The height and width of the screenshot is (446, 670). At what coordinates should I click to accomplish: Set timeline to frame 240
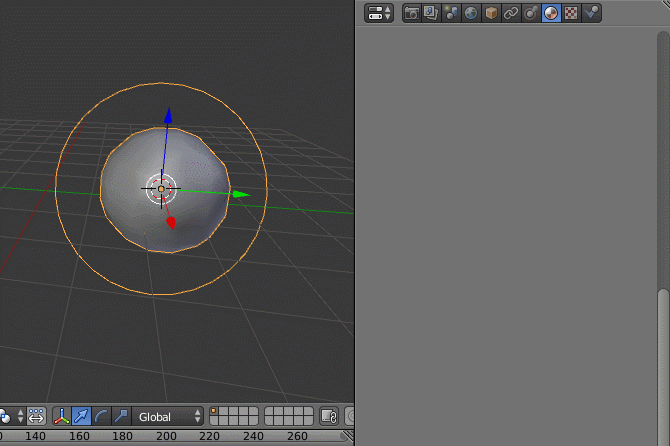[253, 436]
